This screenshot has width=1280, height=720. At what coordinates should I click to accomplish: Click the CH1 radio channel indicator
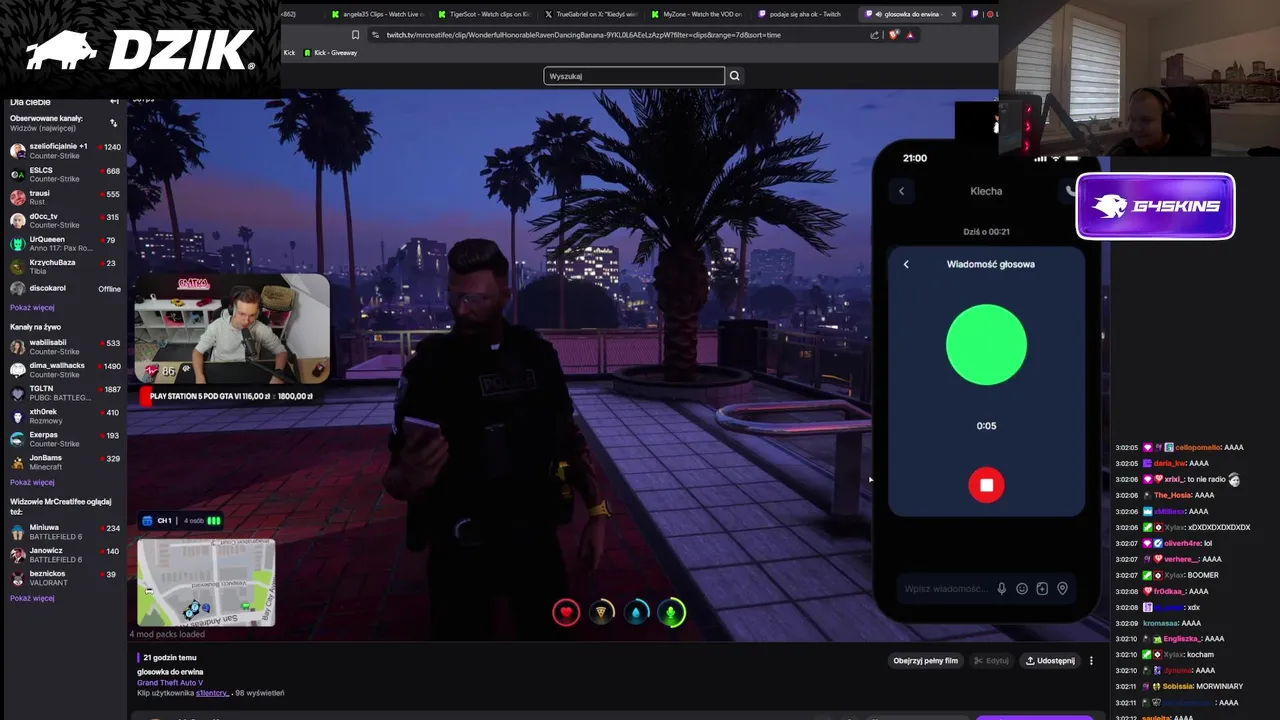click(x=181, y=521)
